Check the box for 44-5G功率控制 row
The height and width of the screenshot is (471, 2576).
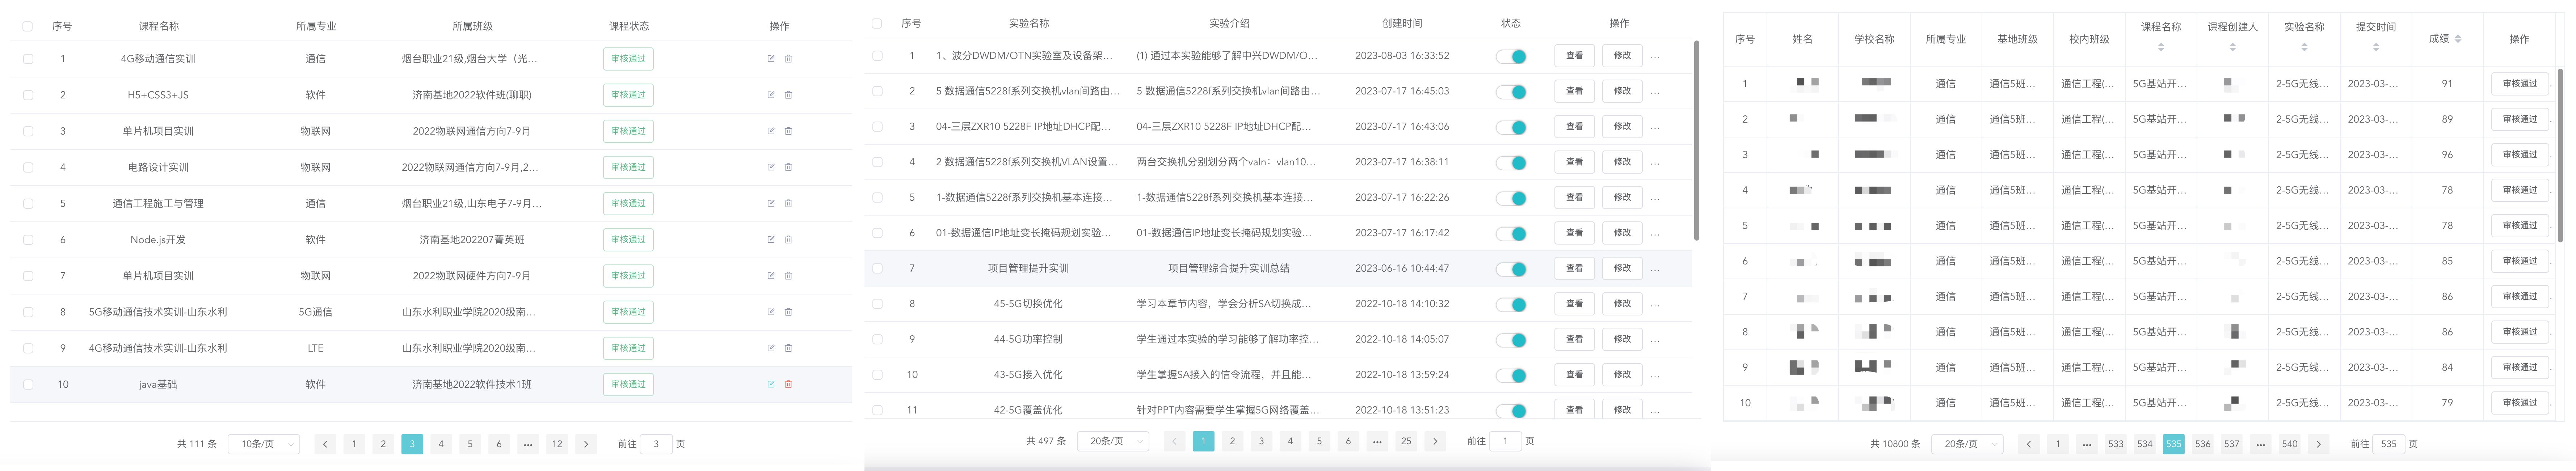tap(877, 339)
